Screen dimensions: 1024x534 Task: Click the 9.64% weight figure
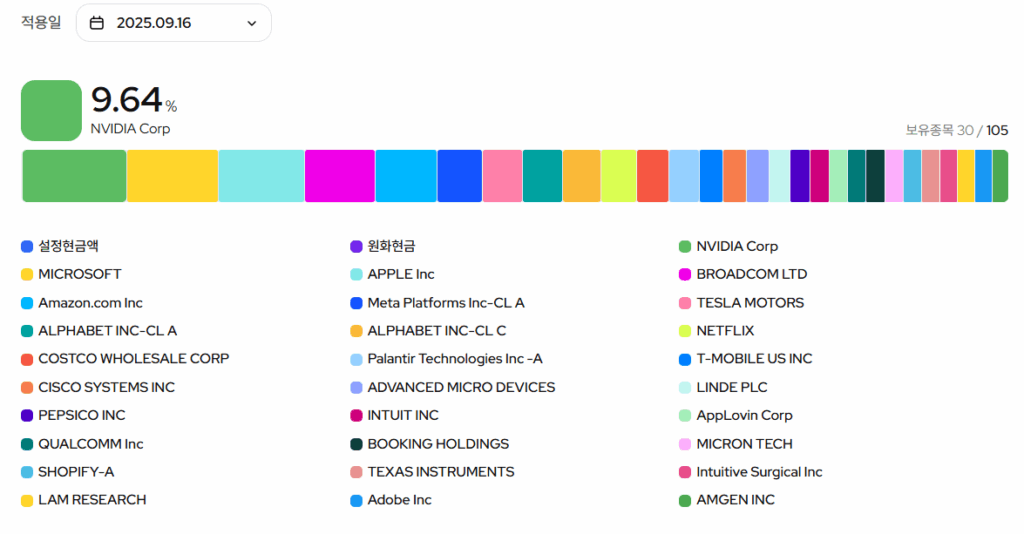tap(134, 100)
